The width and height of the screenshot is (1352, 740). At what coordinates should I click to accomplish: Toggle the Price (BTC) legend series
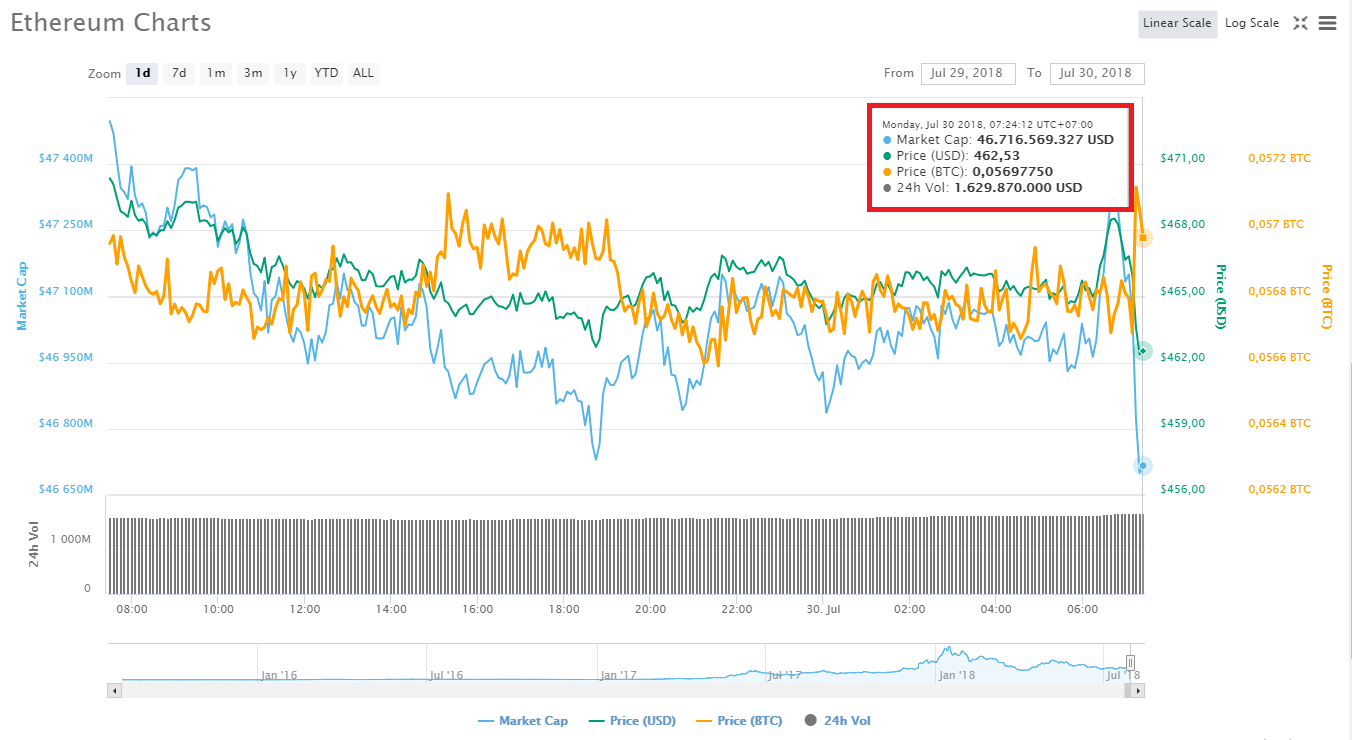739,720
